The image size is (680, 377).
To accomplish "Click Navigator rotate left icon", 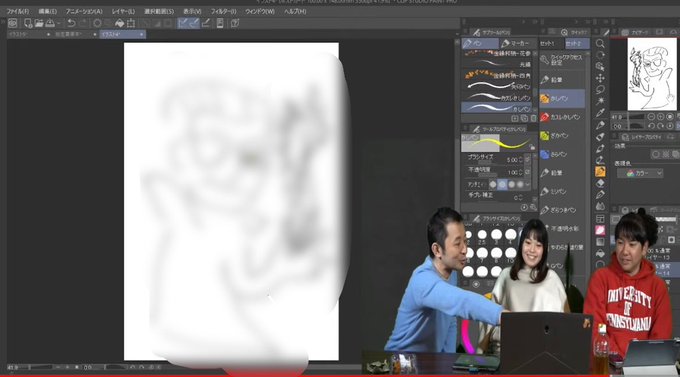I will (x=651, y=126).
